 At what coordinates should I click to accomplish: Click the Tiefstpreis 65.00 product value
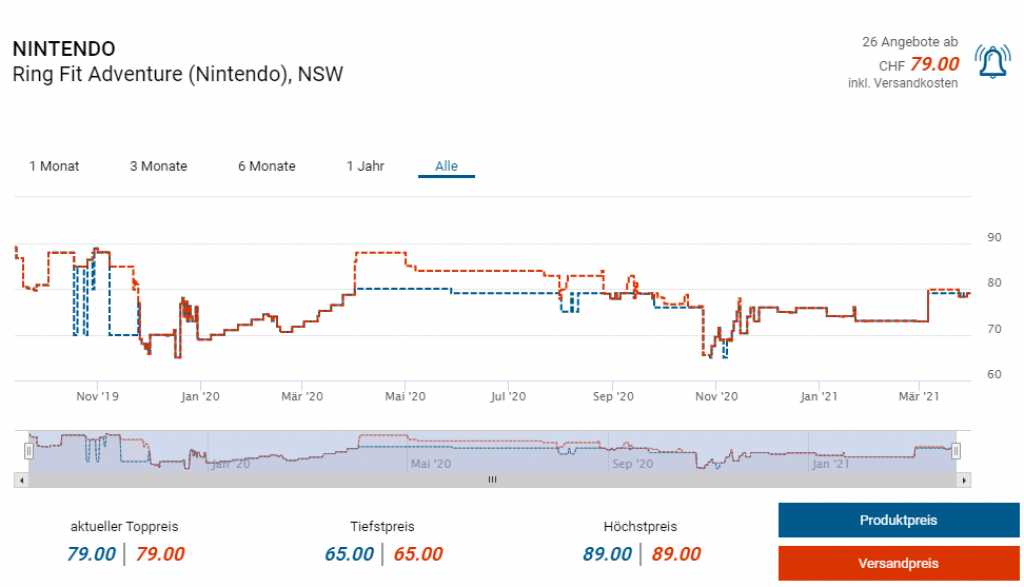click(x=349, y=554)
